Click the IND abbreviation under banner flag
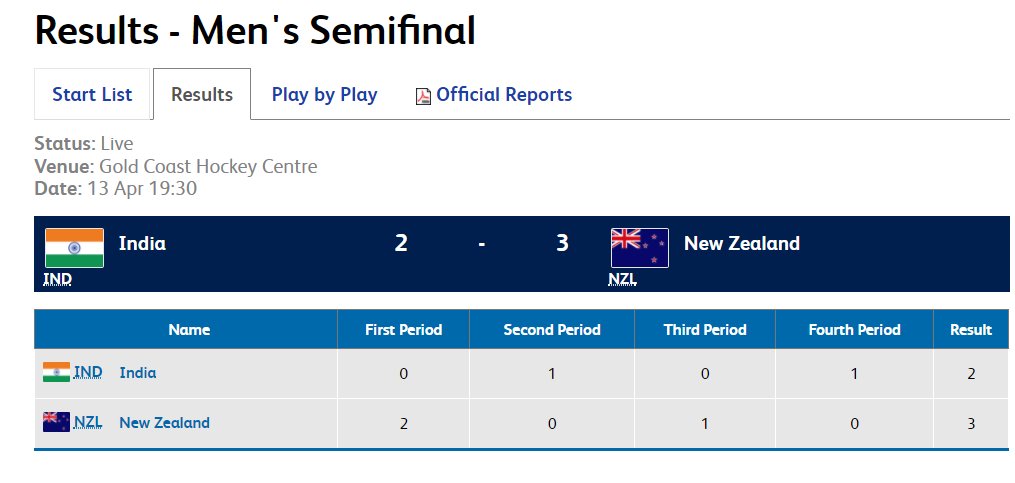 click(x=57, y=280)
